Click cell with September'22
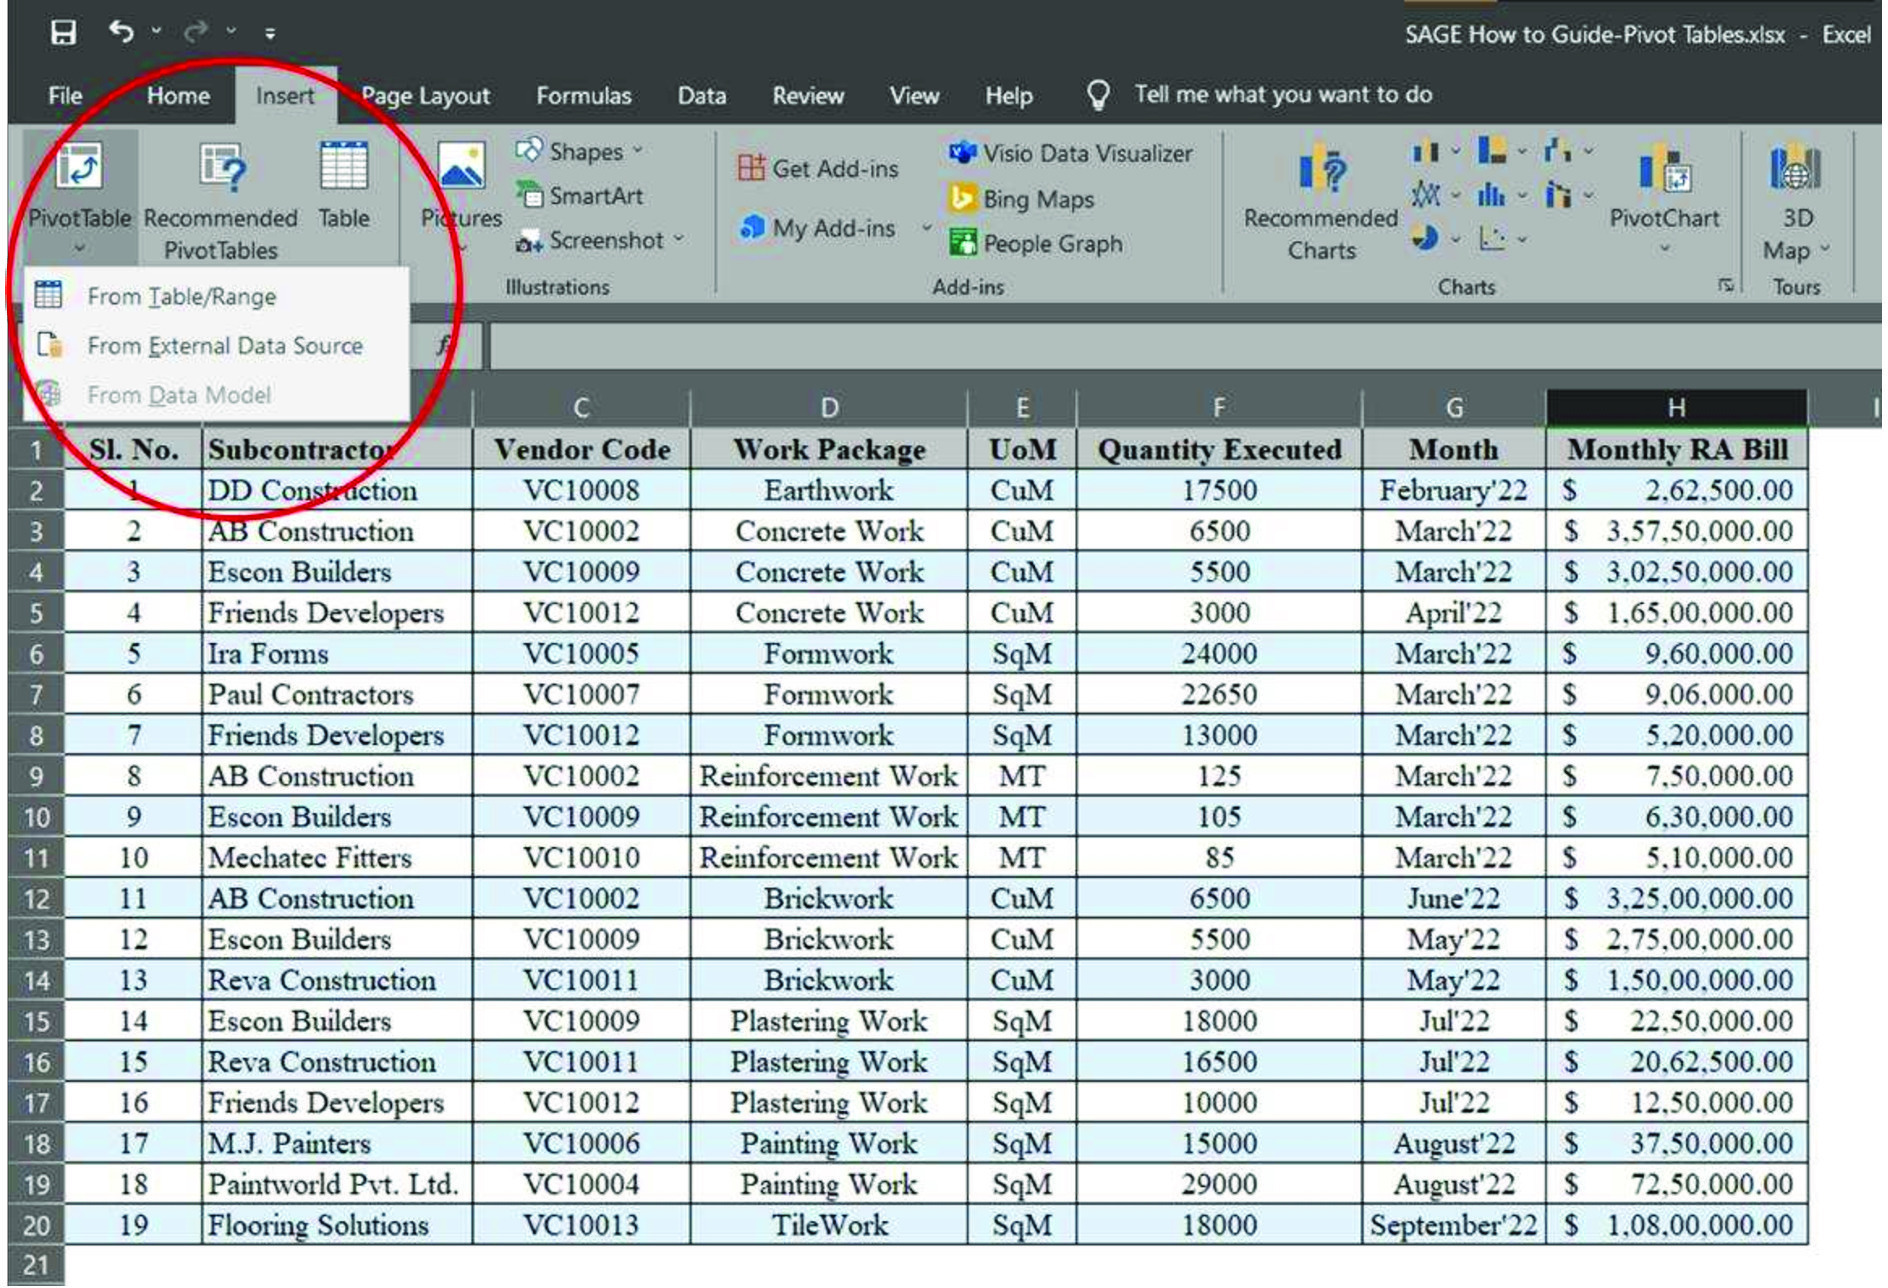This screenshot has width=1888, height=1288. (x=1453, y=1226)
